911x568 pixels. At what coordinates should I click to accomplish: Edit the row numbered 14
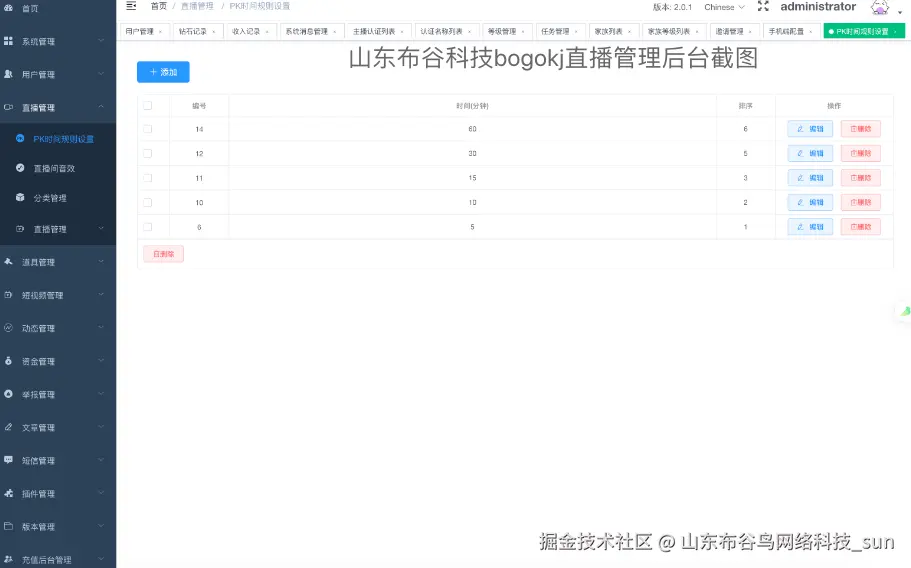[810, 129]
